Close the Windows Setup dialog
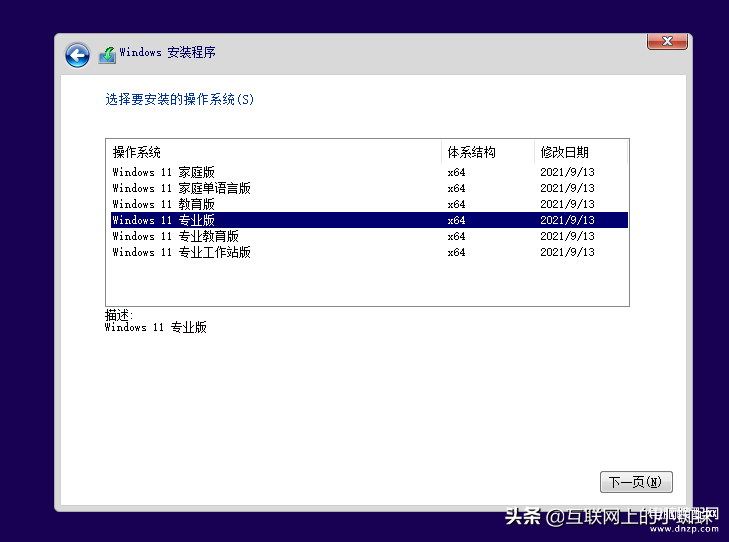Image resolution: width=729 pixels, height=542 pixels. pyautogui.click(x=667, y=41)
